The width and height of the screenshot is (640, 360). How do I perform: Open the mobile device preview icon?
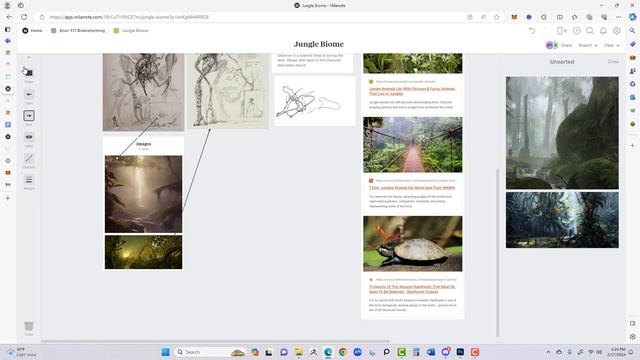[561, 31]
